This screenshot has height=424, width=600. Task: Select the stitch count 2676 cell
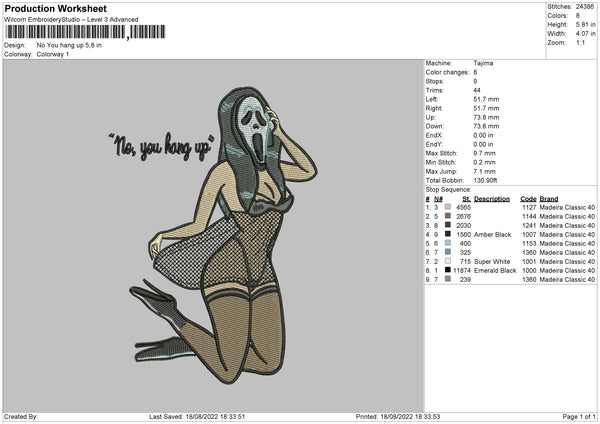tap(464, 217)
